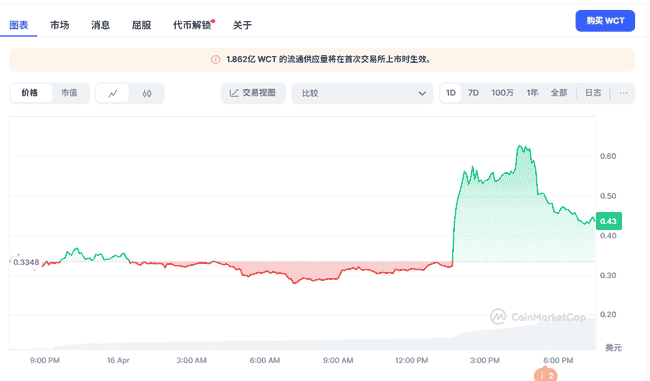Select 全部 all-time range
Viewport: 650px width, 381px height.
point(559,93)
